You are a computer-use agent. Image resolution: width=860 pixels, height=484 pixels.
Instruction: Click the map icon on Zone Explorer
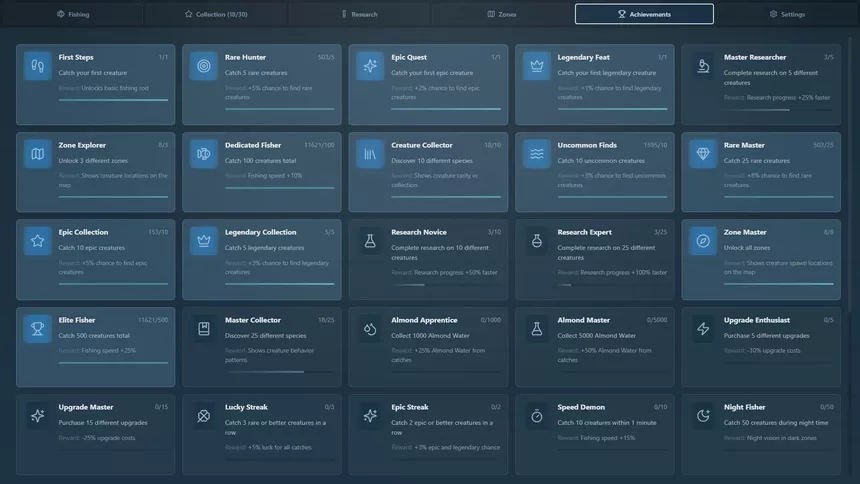coord(37,154)
